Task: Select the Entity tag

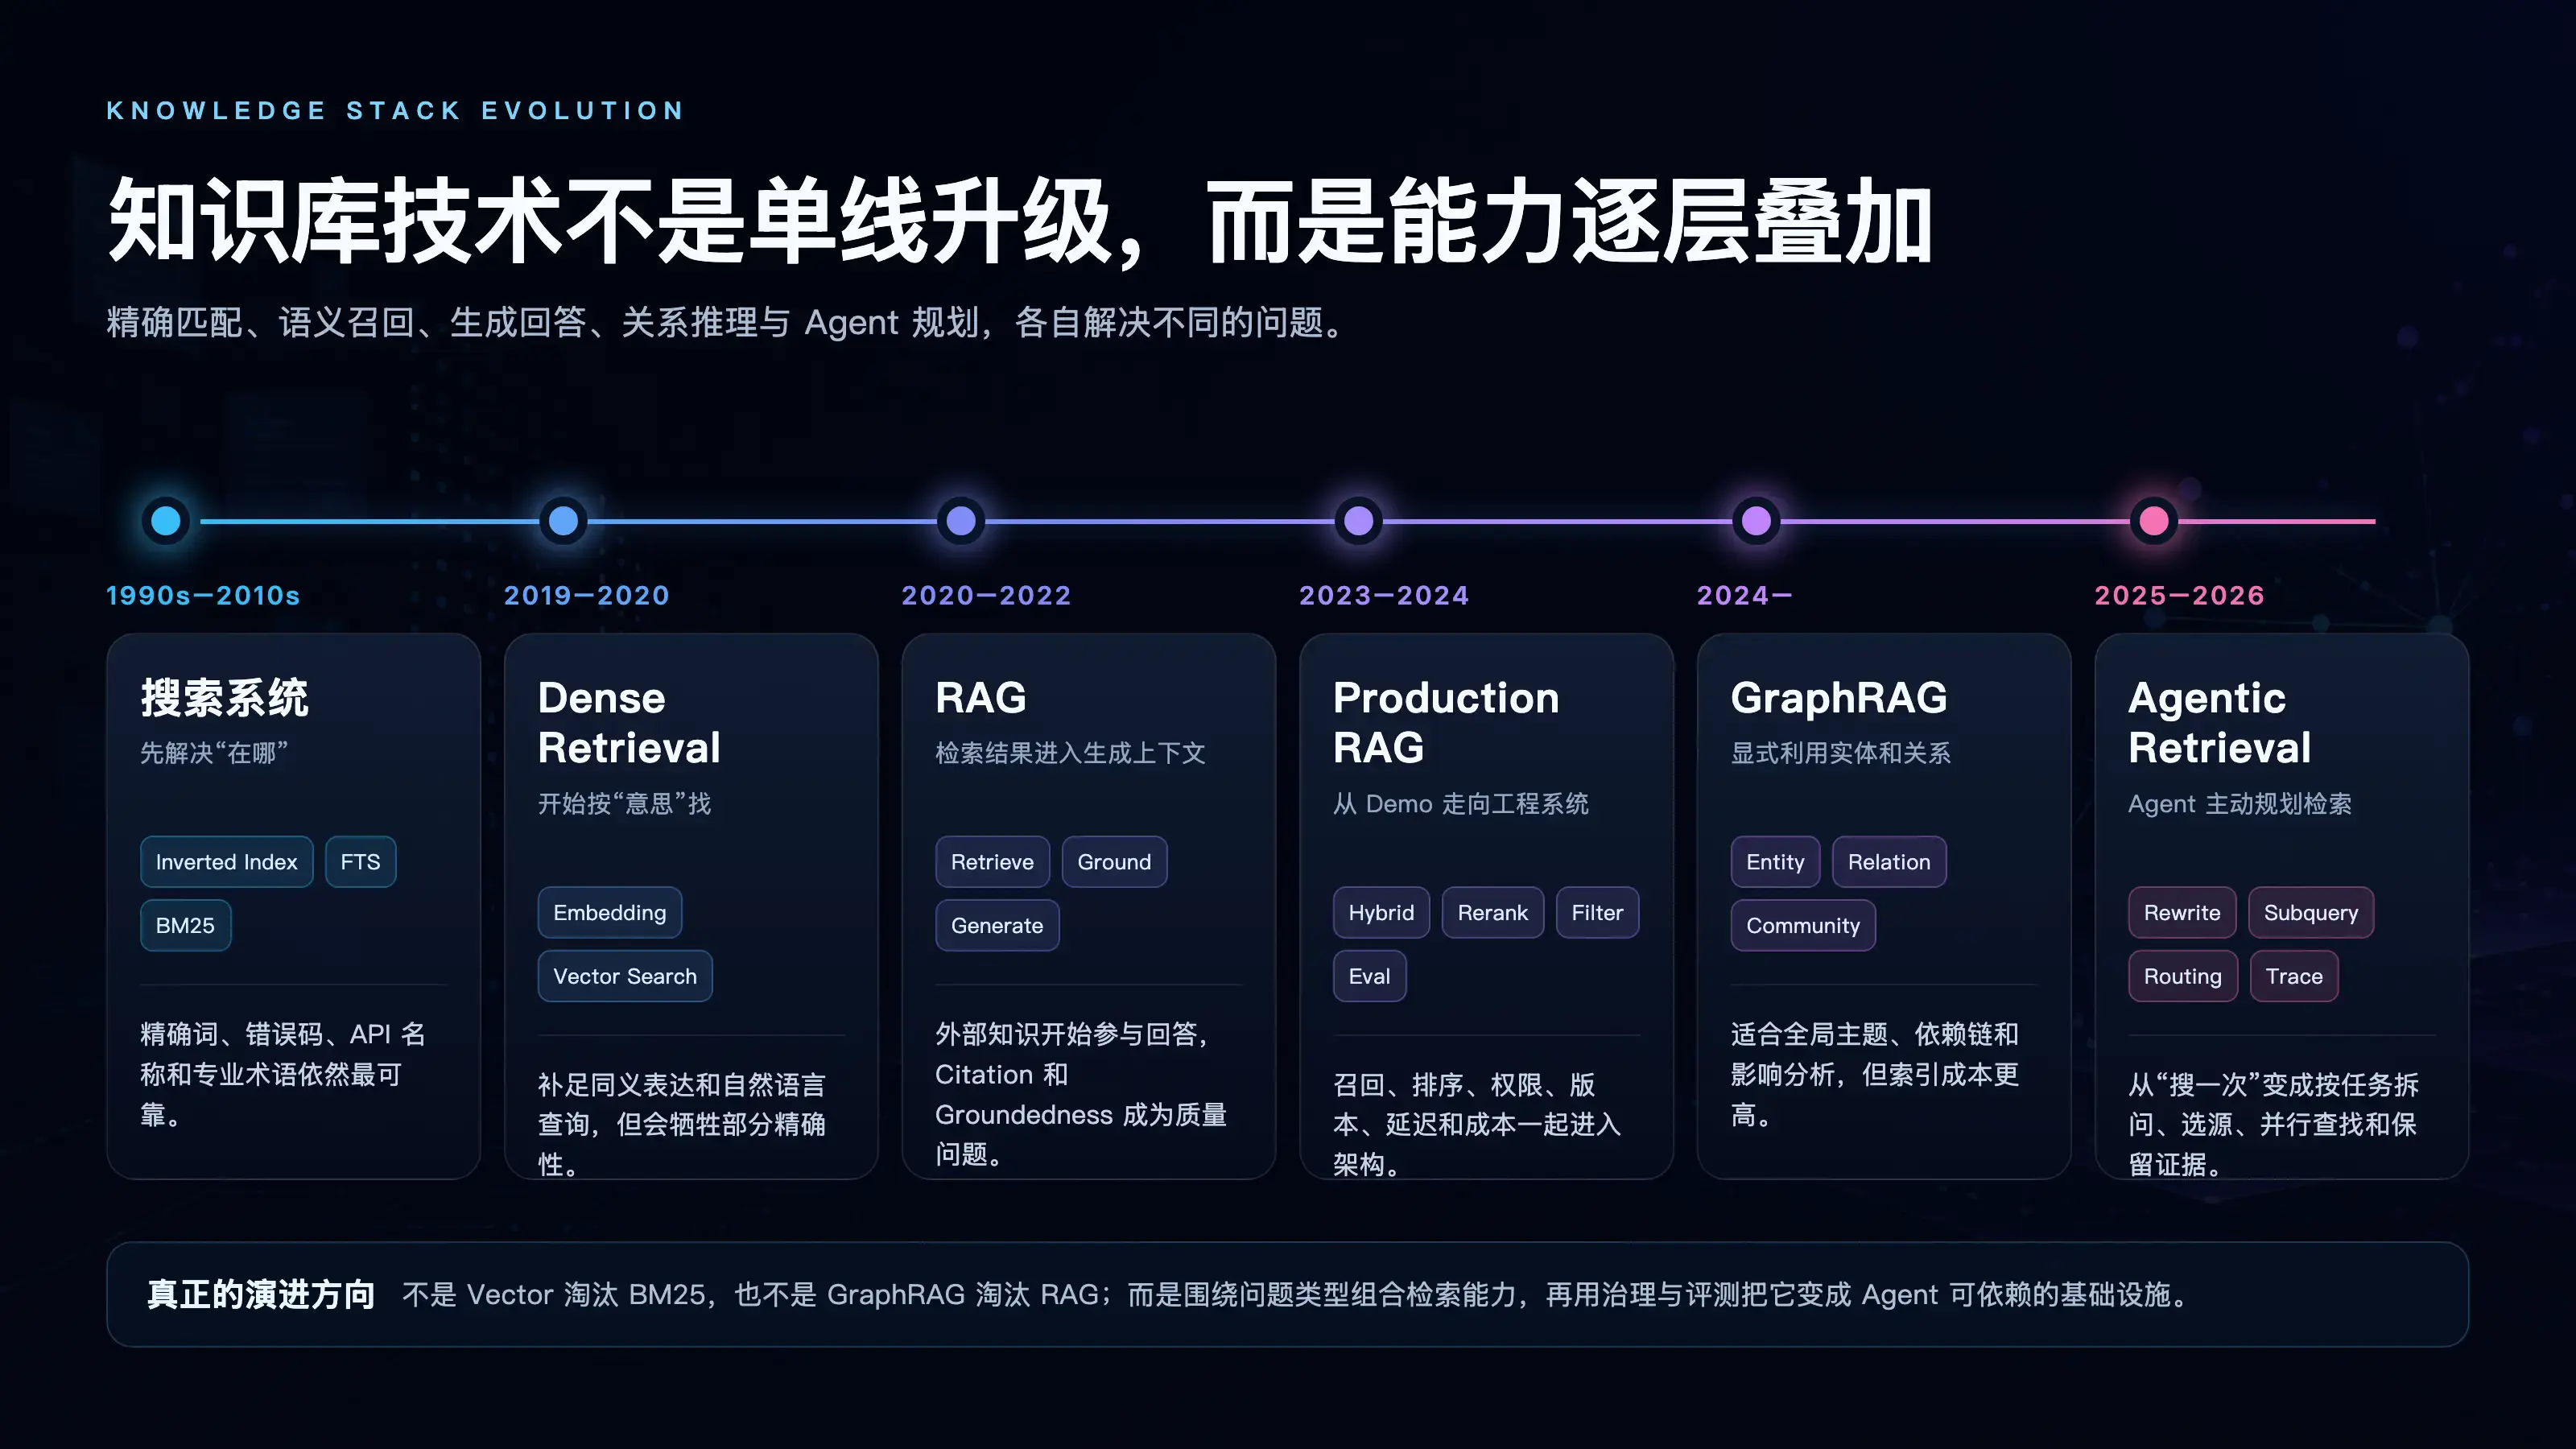Action: (1775, 862)
